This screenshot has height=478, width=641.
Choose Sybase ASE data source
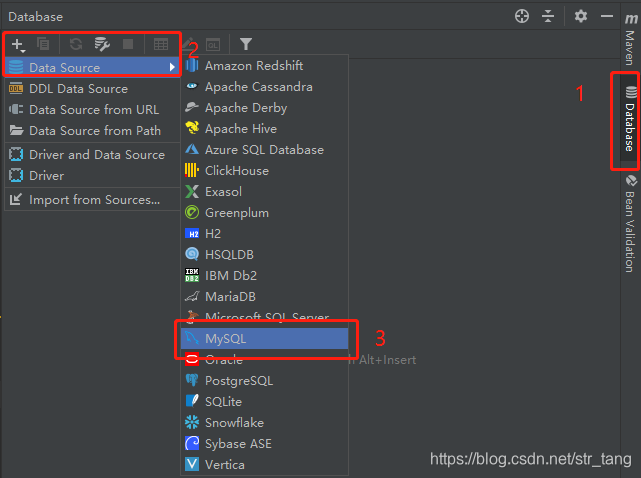(x=264, y=444)
